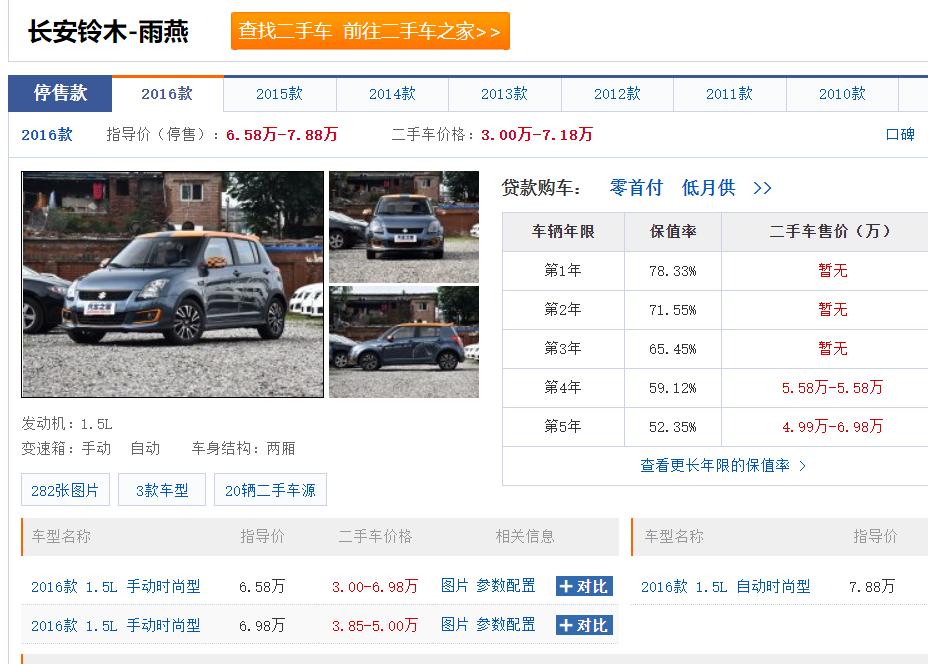The image size is (928, 664).
Task: Open the 2013款 model year tab
Action: (x=503, y=93)
